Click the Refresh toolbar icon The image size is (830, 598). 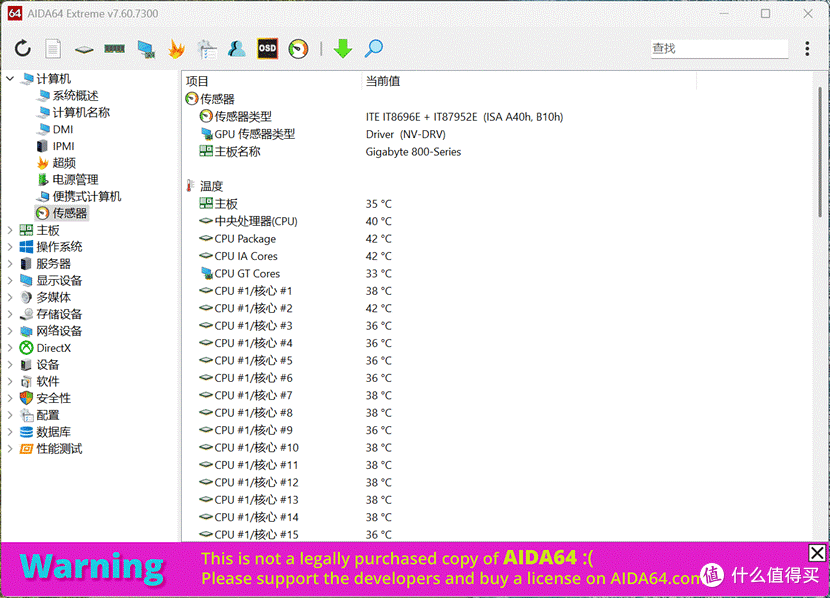pos(23,49)
